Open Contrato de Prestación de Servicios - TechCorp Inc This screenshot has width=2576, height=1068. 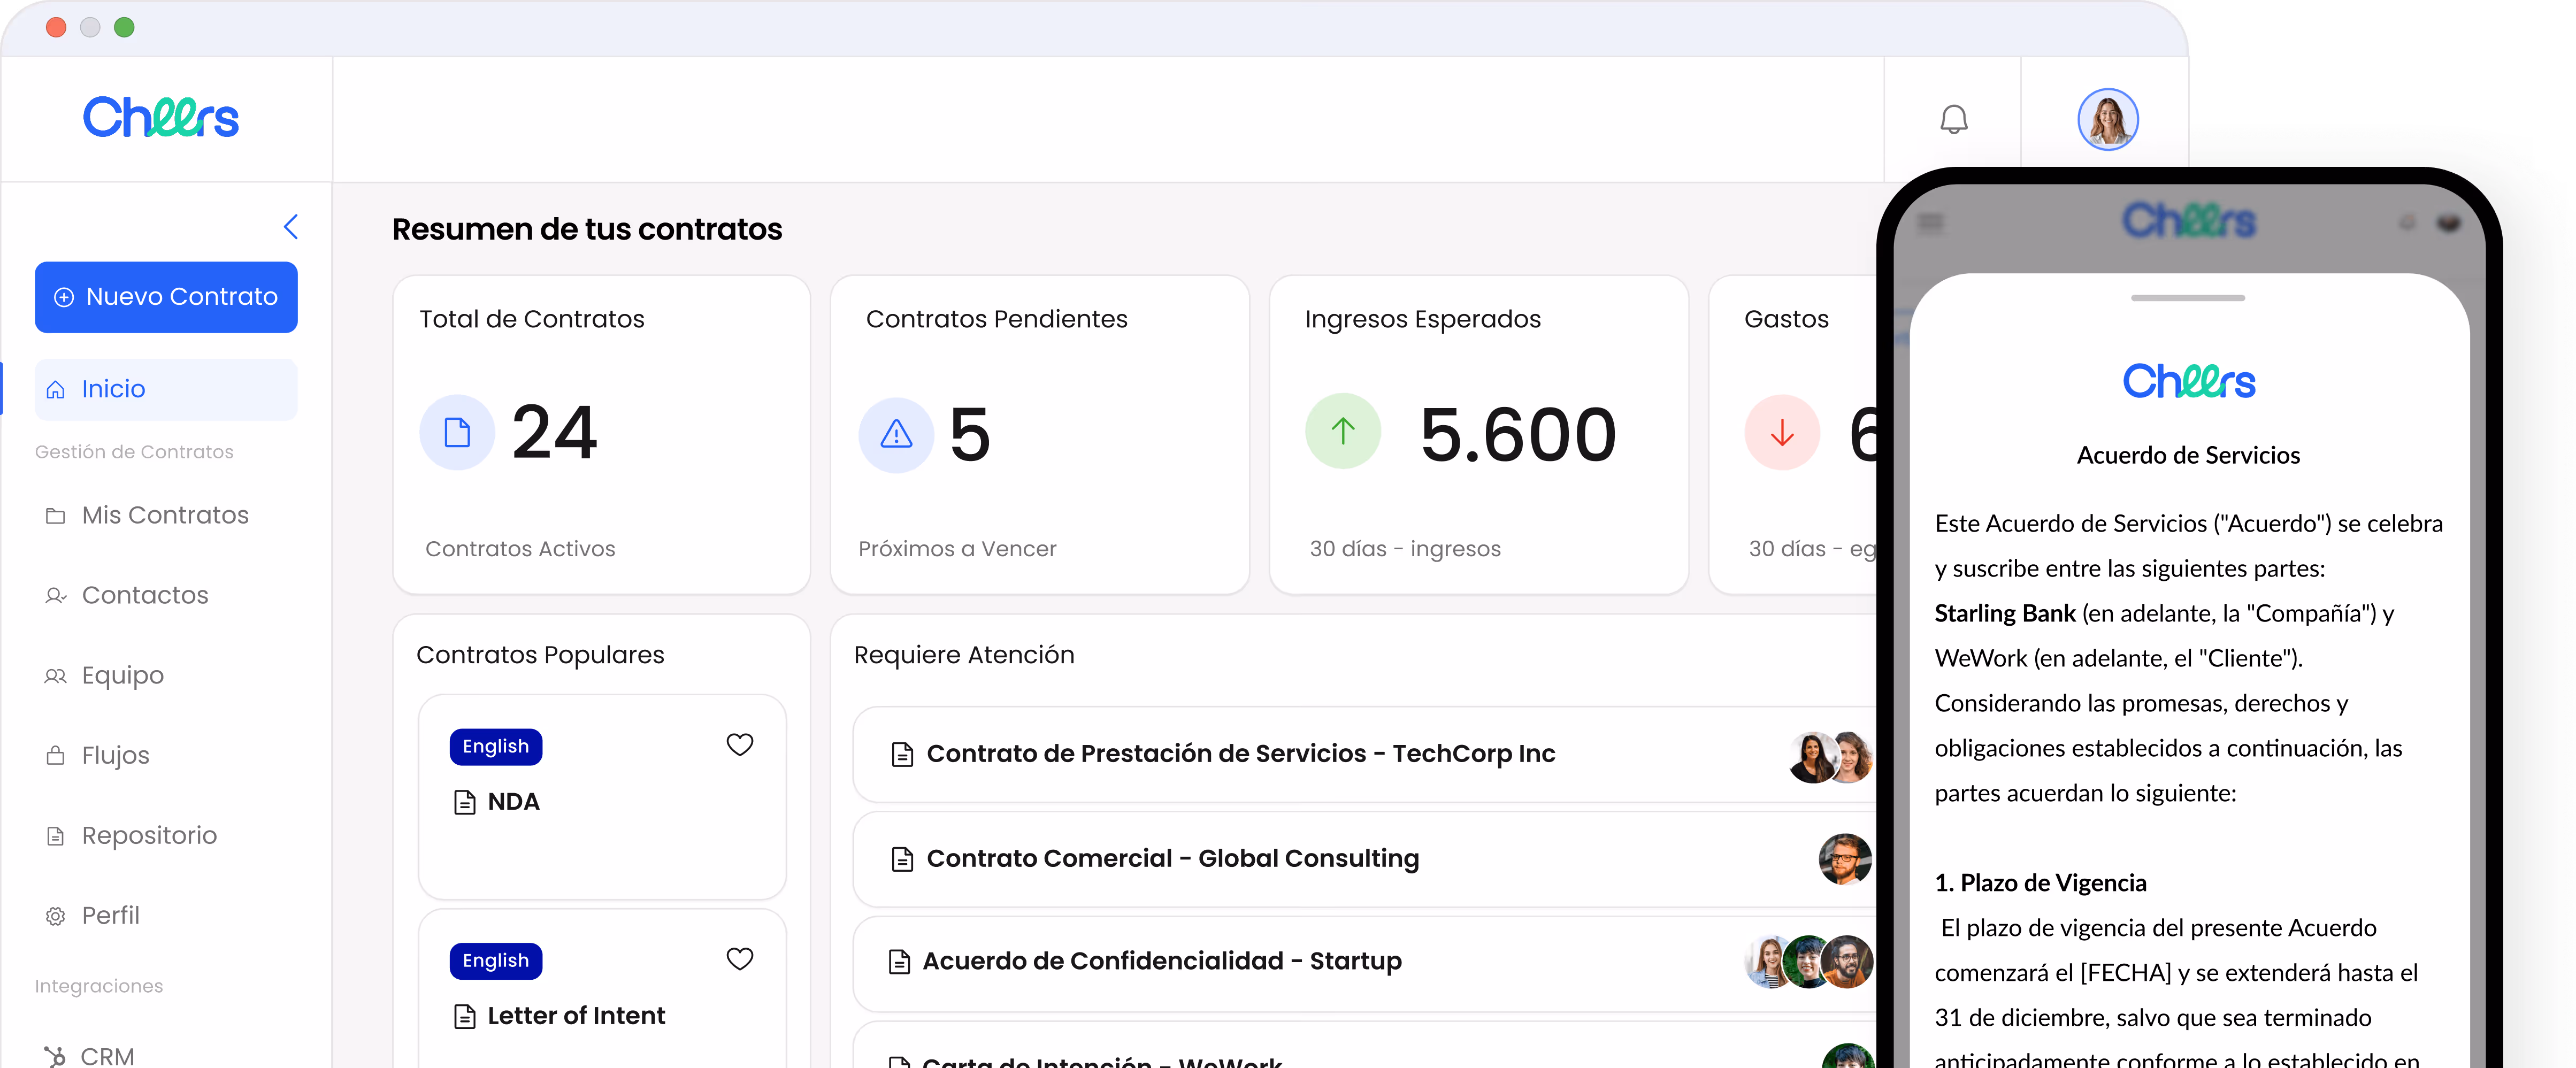pyautogui.click(x=1240, y=754)
